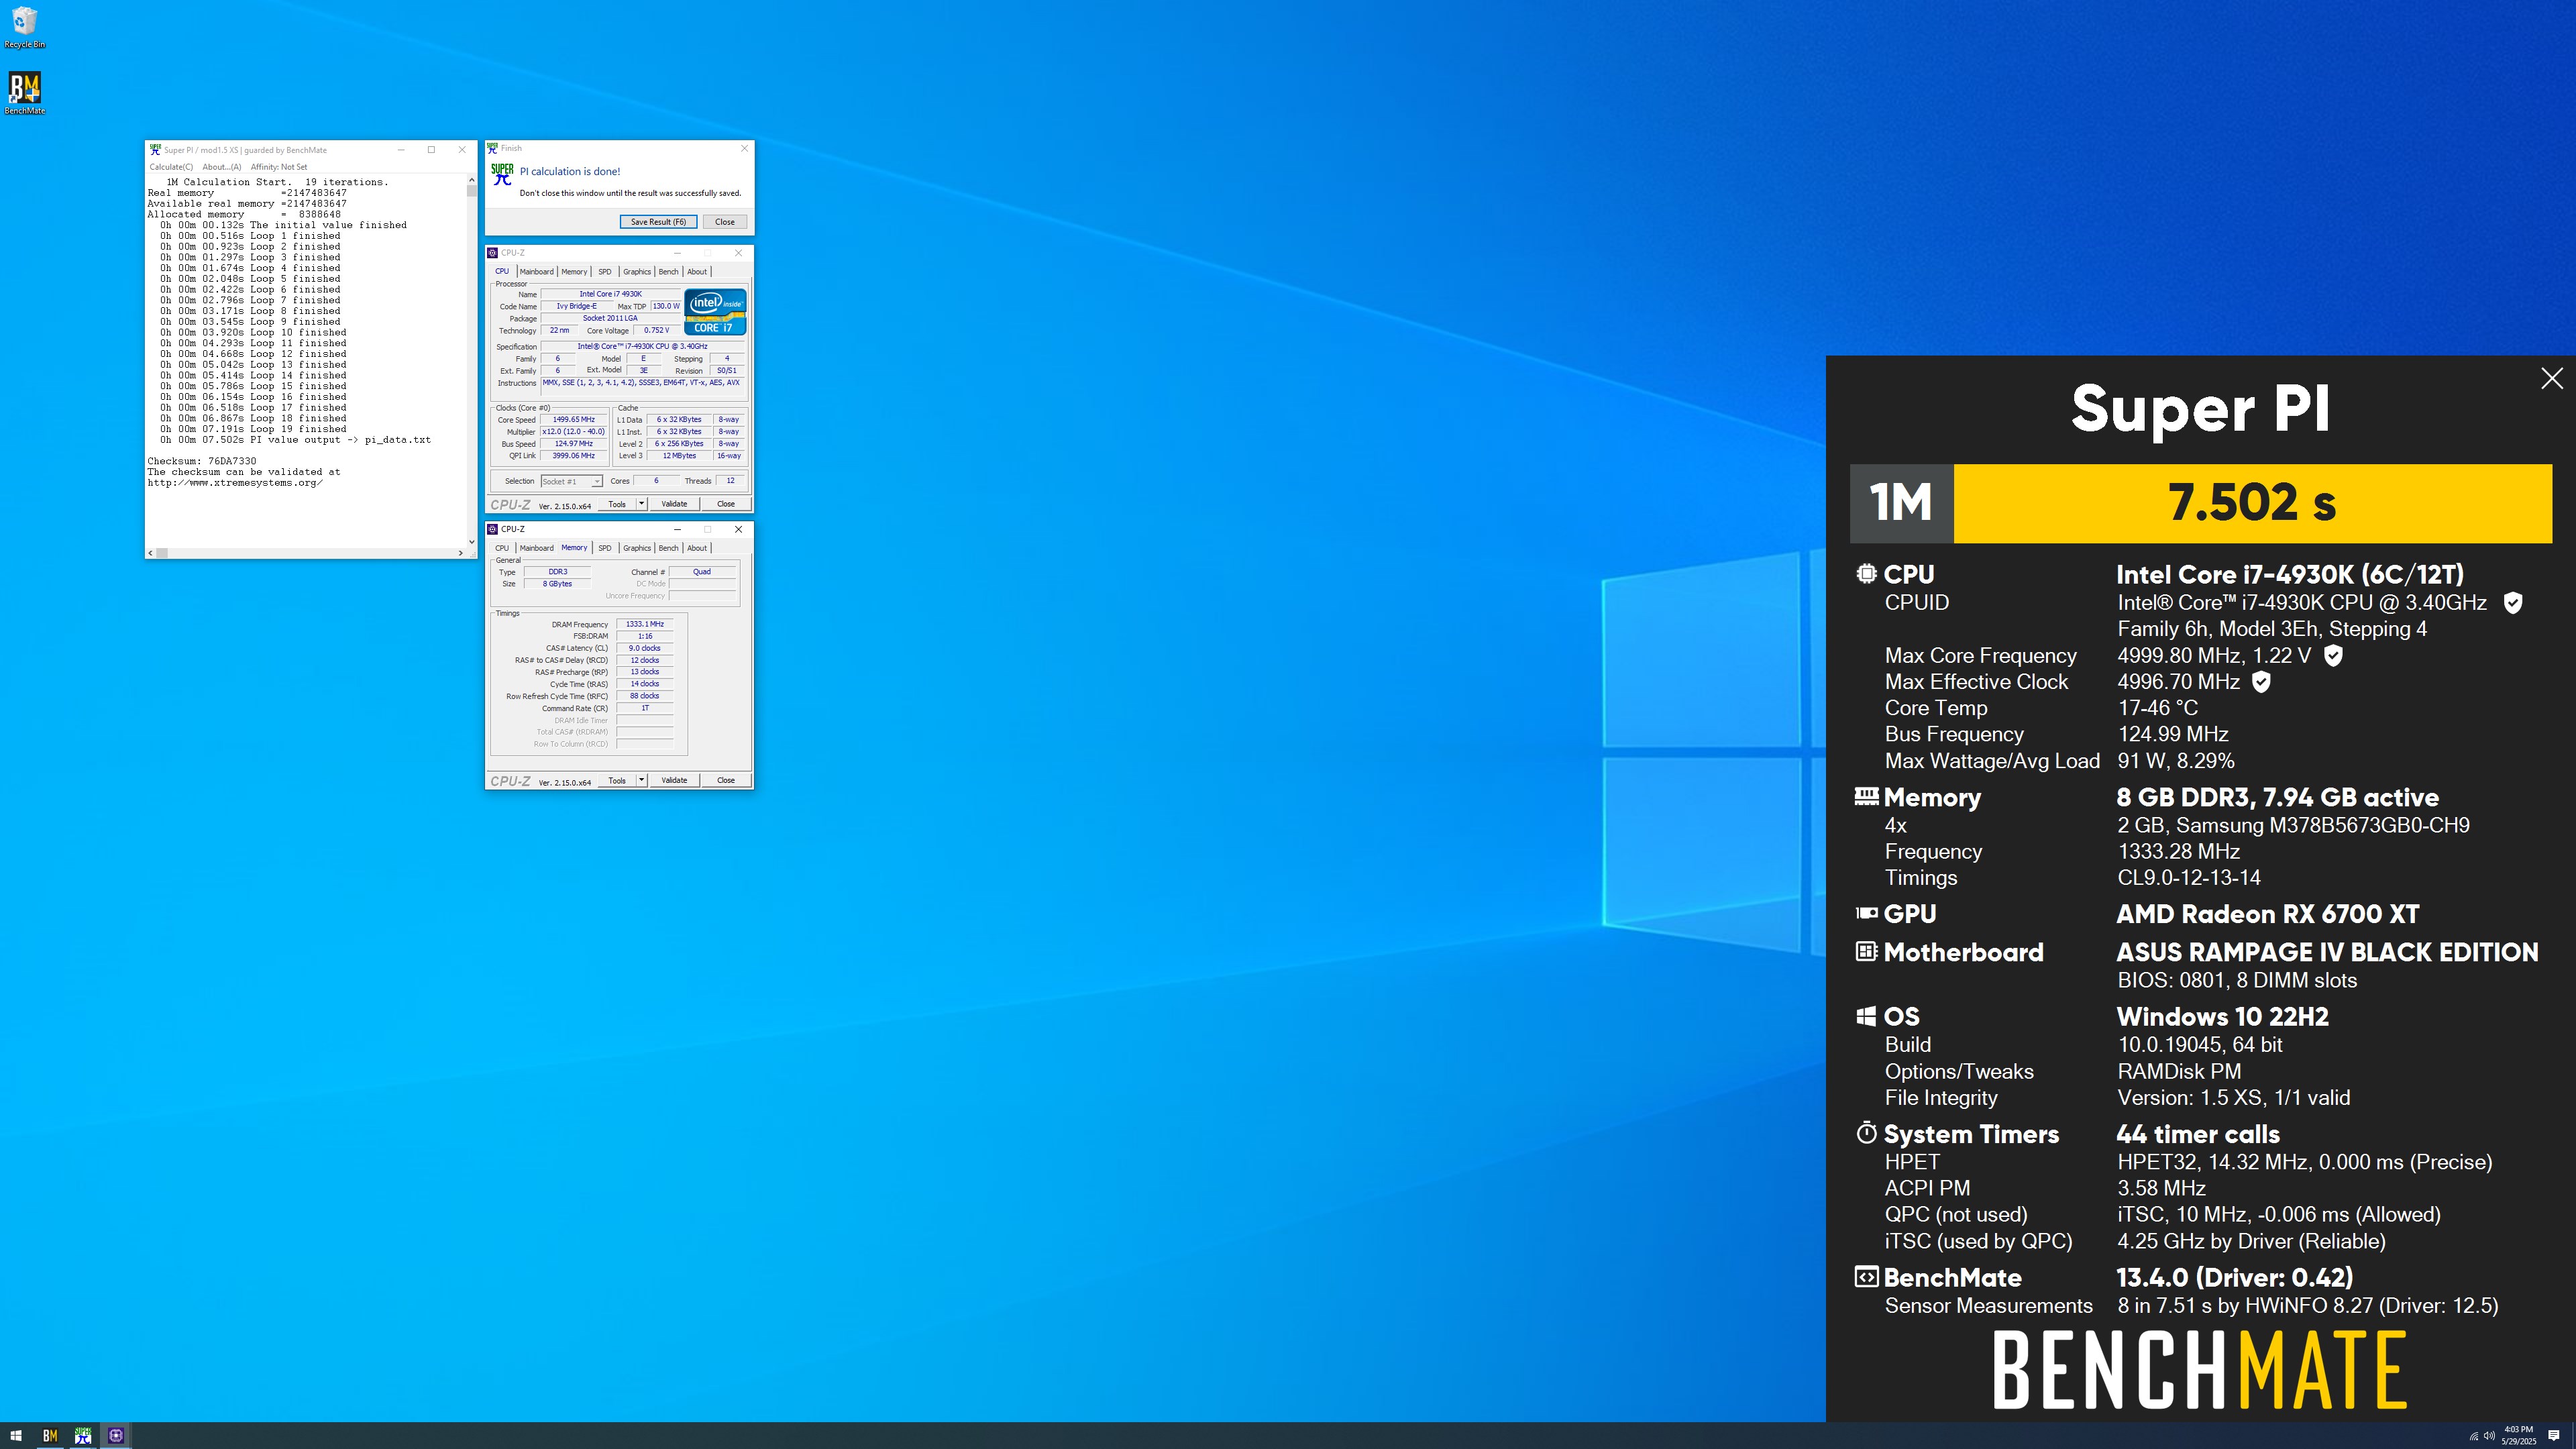
Task: Click Super PI vertical scrollbar down arrow
Action: (471, 542)
